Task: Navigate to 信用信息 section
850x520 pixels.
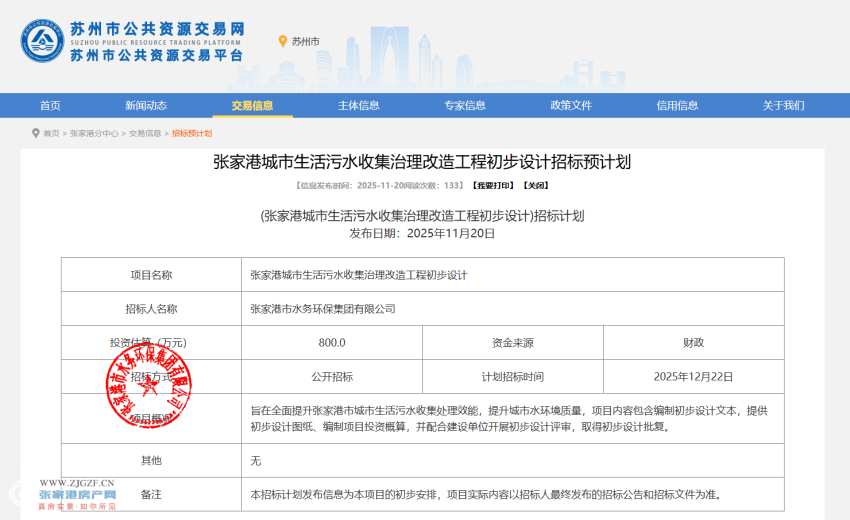Action: coord(677,105)
